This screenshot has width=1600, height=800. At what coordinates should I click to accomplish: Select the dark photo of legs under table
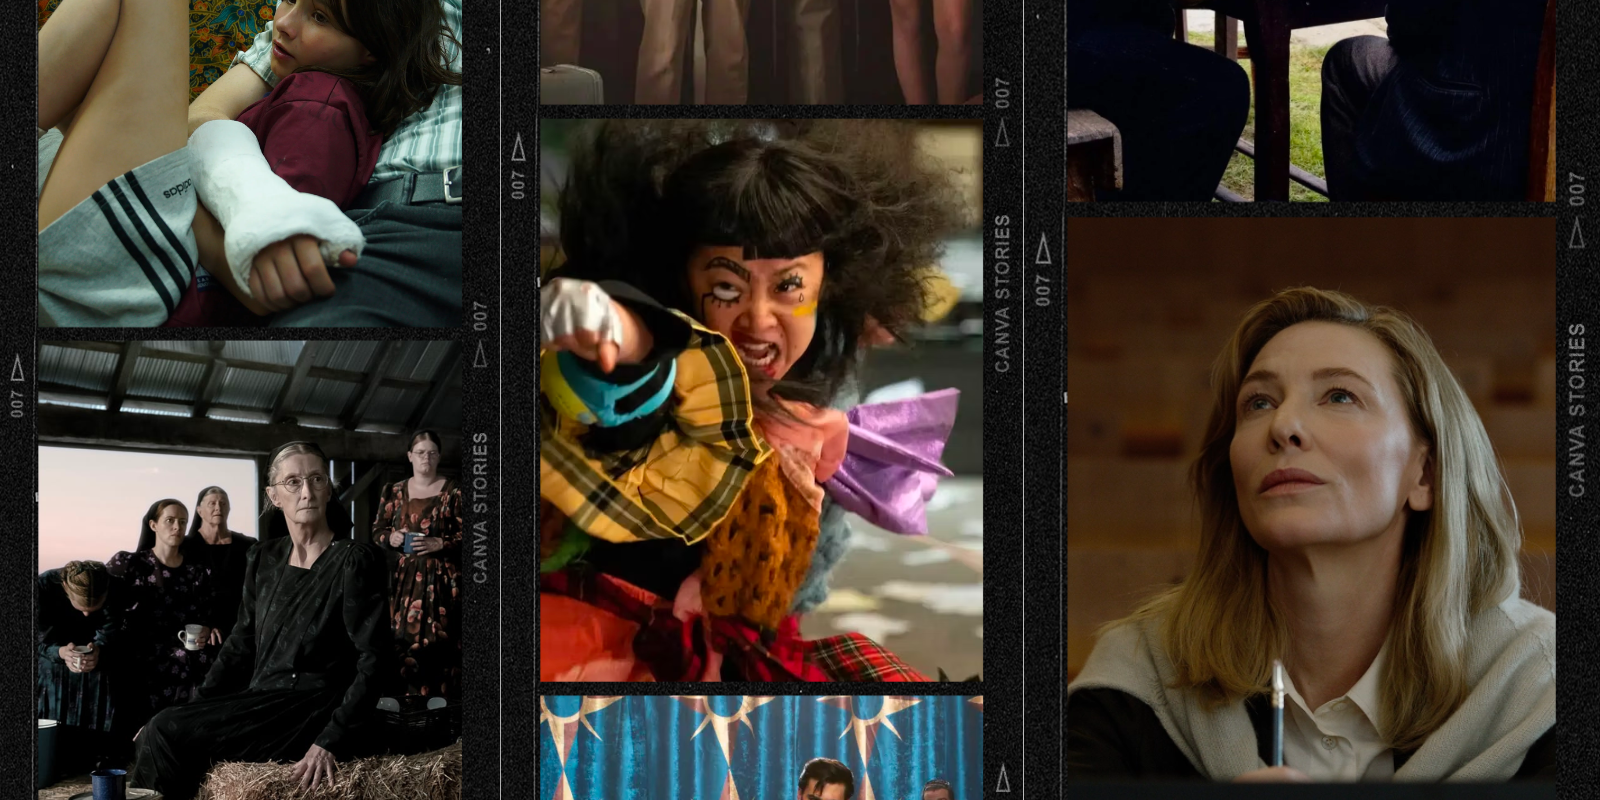pyautogui.click(x=1310, y=100)
